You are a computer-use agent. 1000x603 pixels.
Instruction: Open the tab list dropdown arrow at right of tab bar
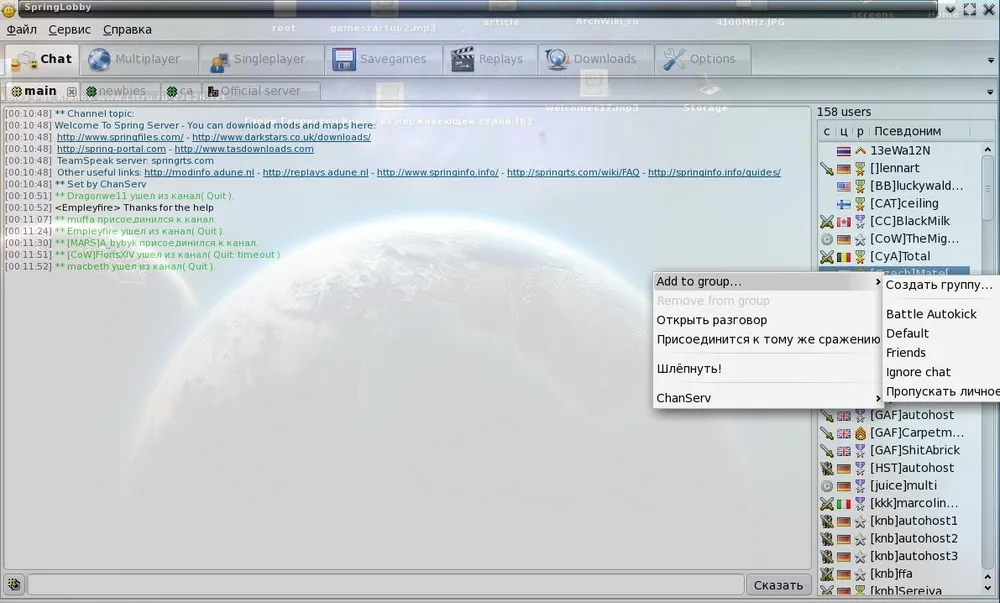click(990, 60)
